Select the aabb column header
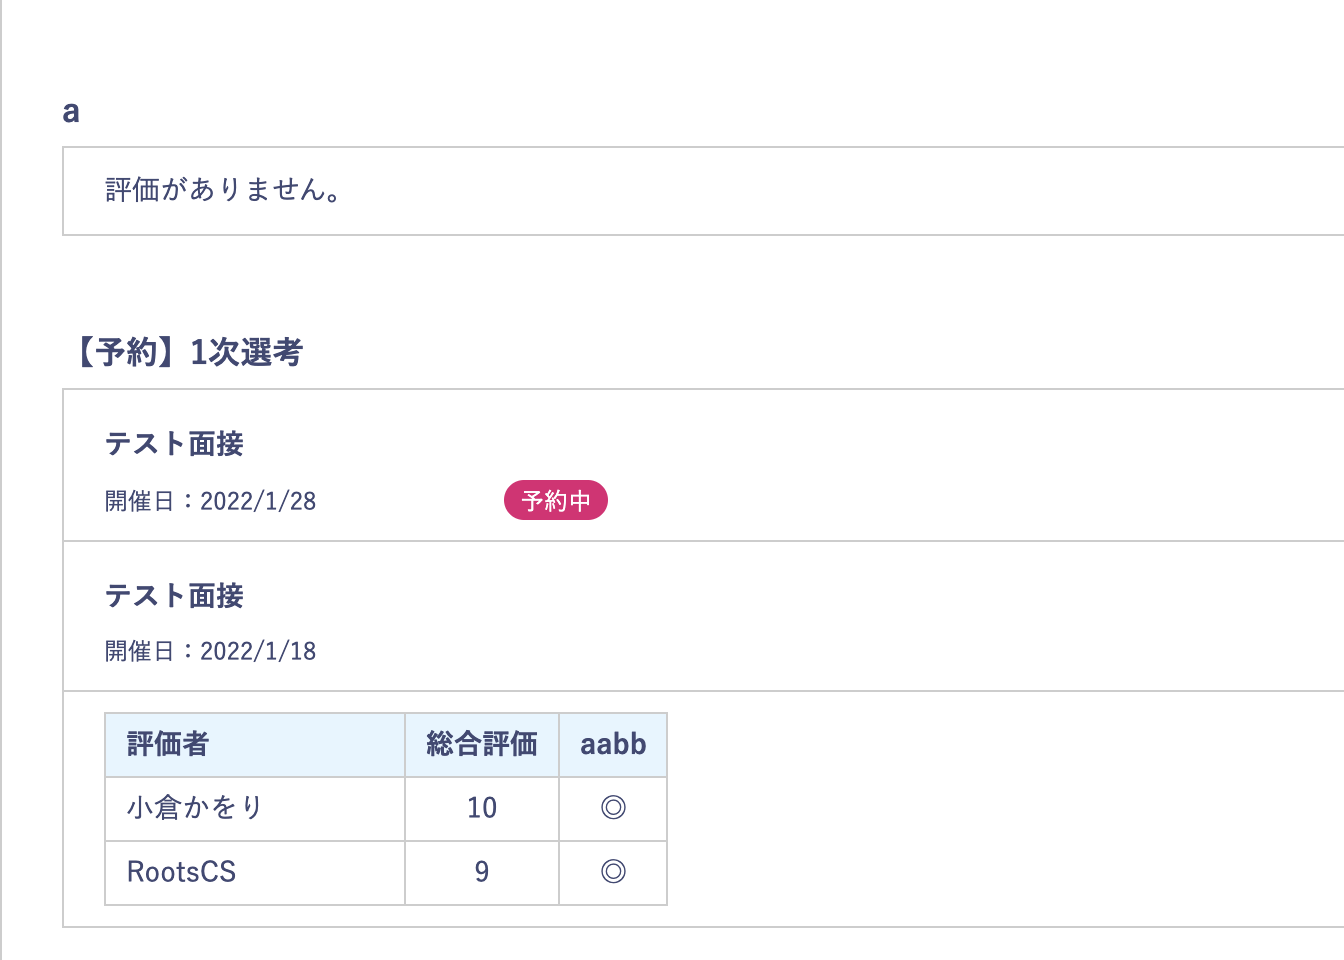The image size is (1344, 960). point(613,744)
